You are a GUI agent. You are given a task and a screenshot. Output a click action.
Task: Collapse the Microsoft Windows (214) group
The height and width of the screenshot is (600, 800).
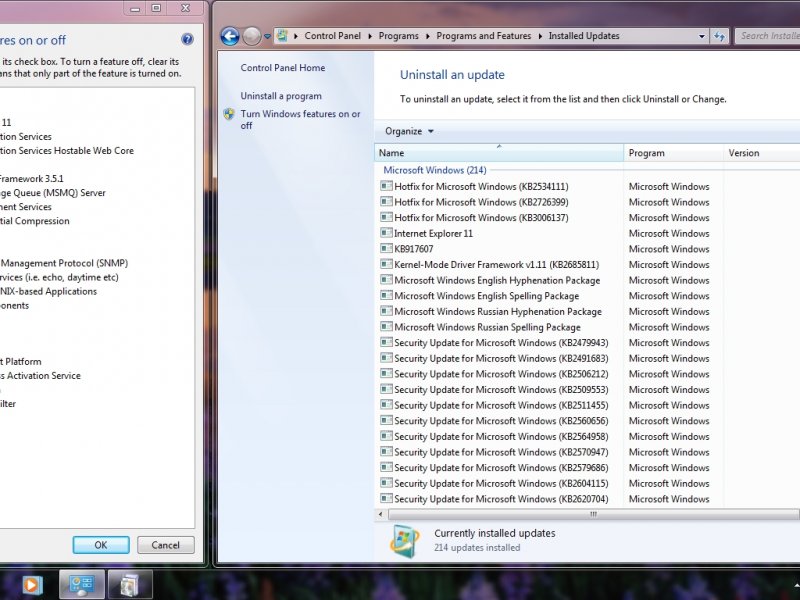(435, 170)
